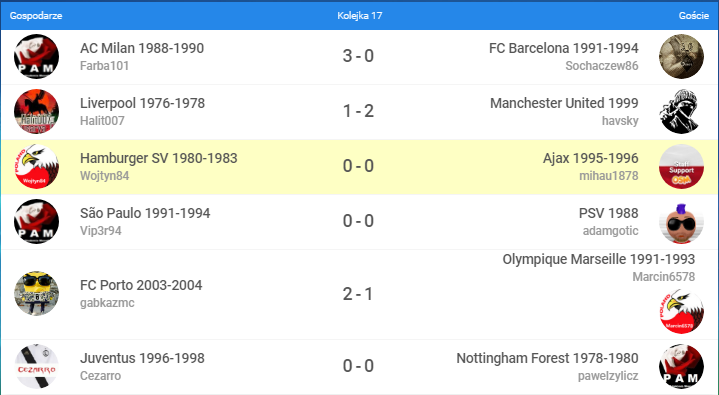Image resolution: width=719 pixels, height=395 pixels.
Task: Click the Kolejka 17 header
Action: click(360, 16)
